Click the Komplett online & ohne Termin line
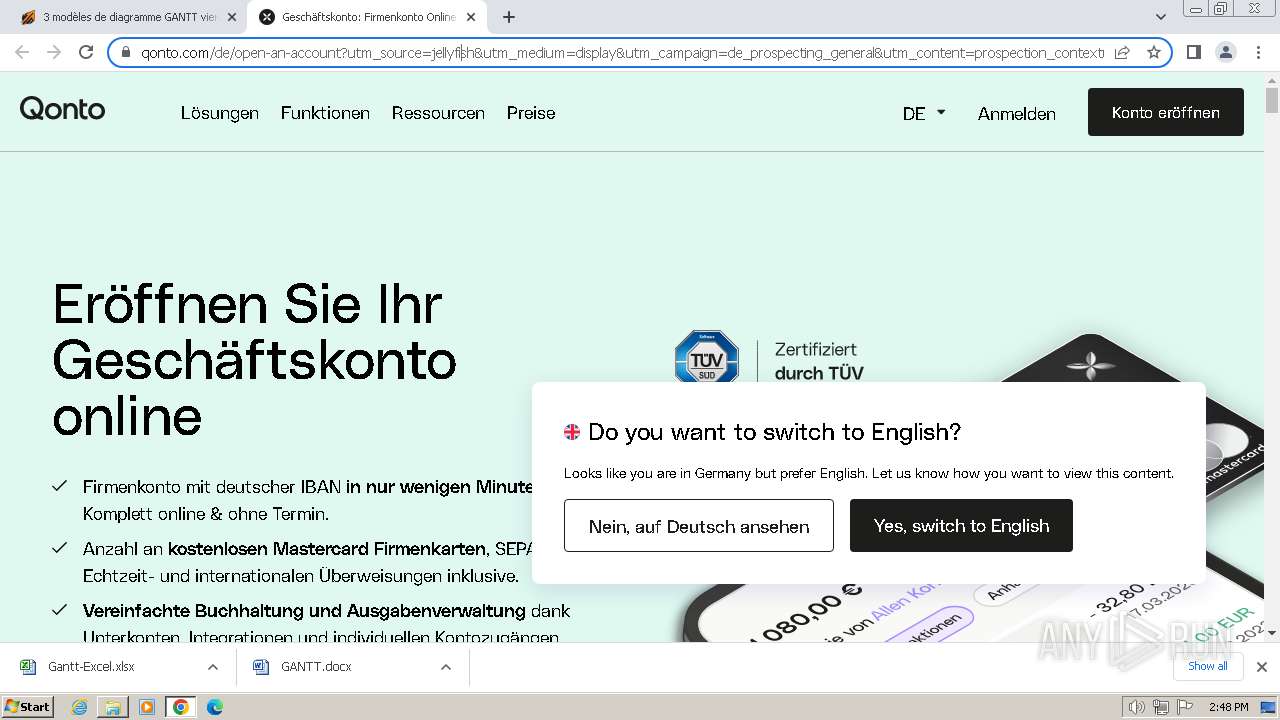Viewport: 1280px width, 720px height. 206,514
